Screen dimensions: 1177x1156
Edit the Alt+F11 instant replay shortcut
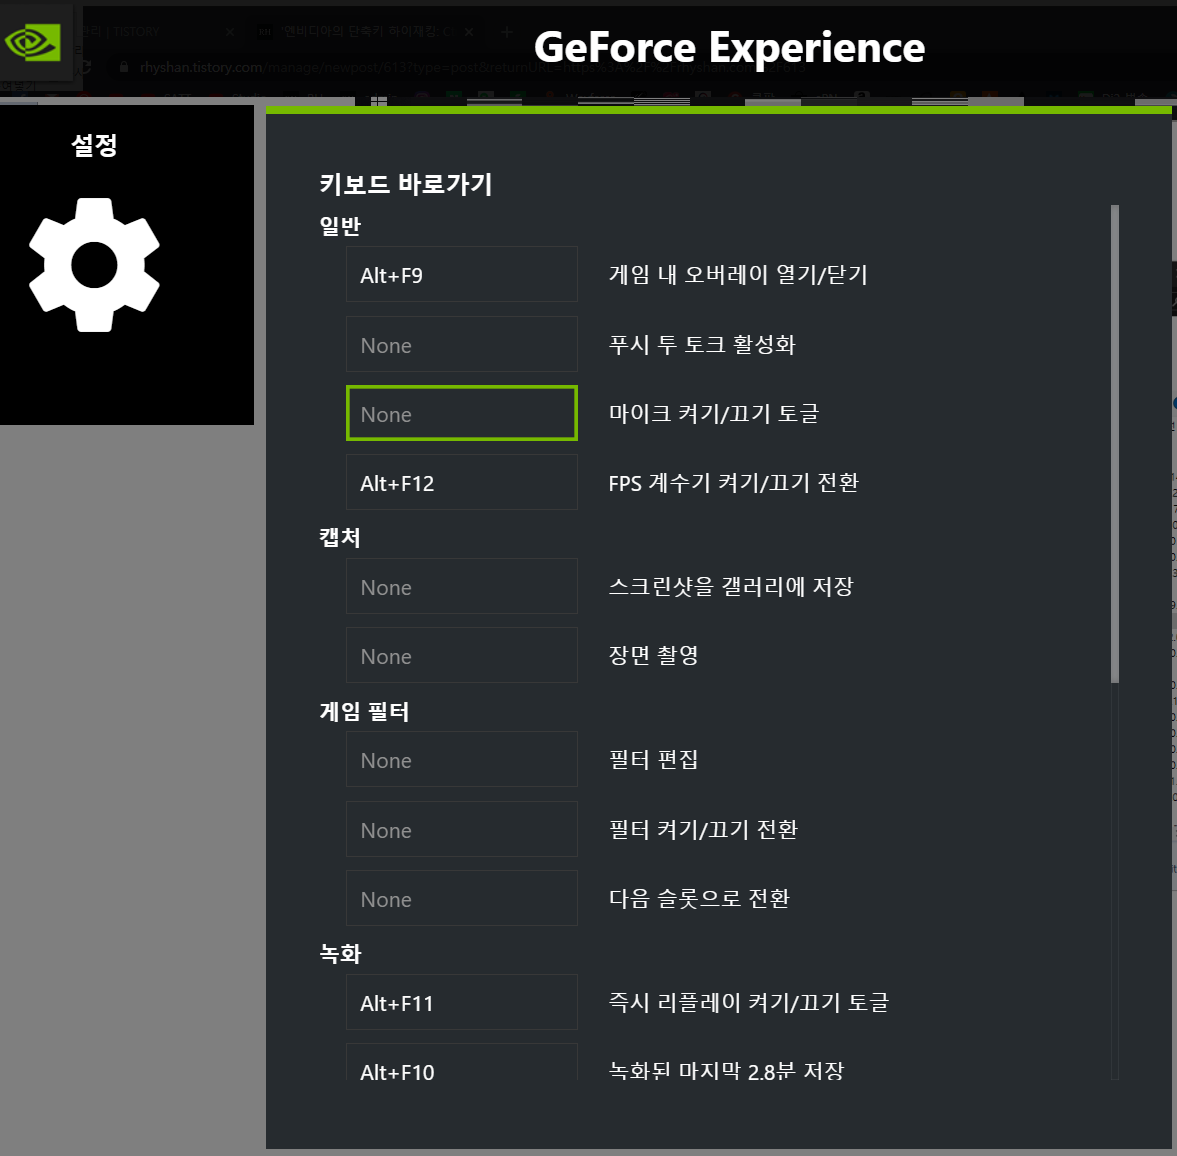(x=462, y=1003)
